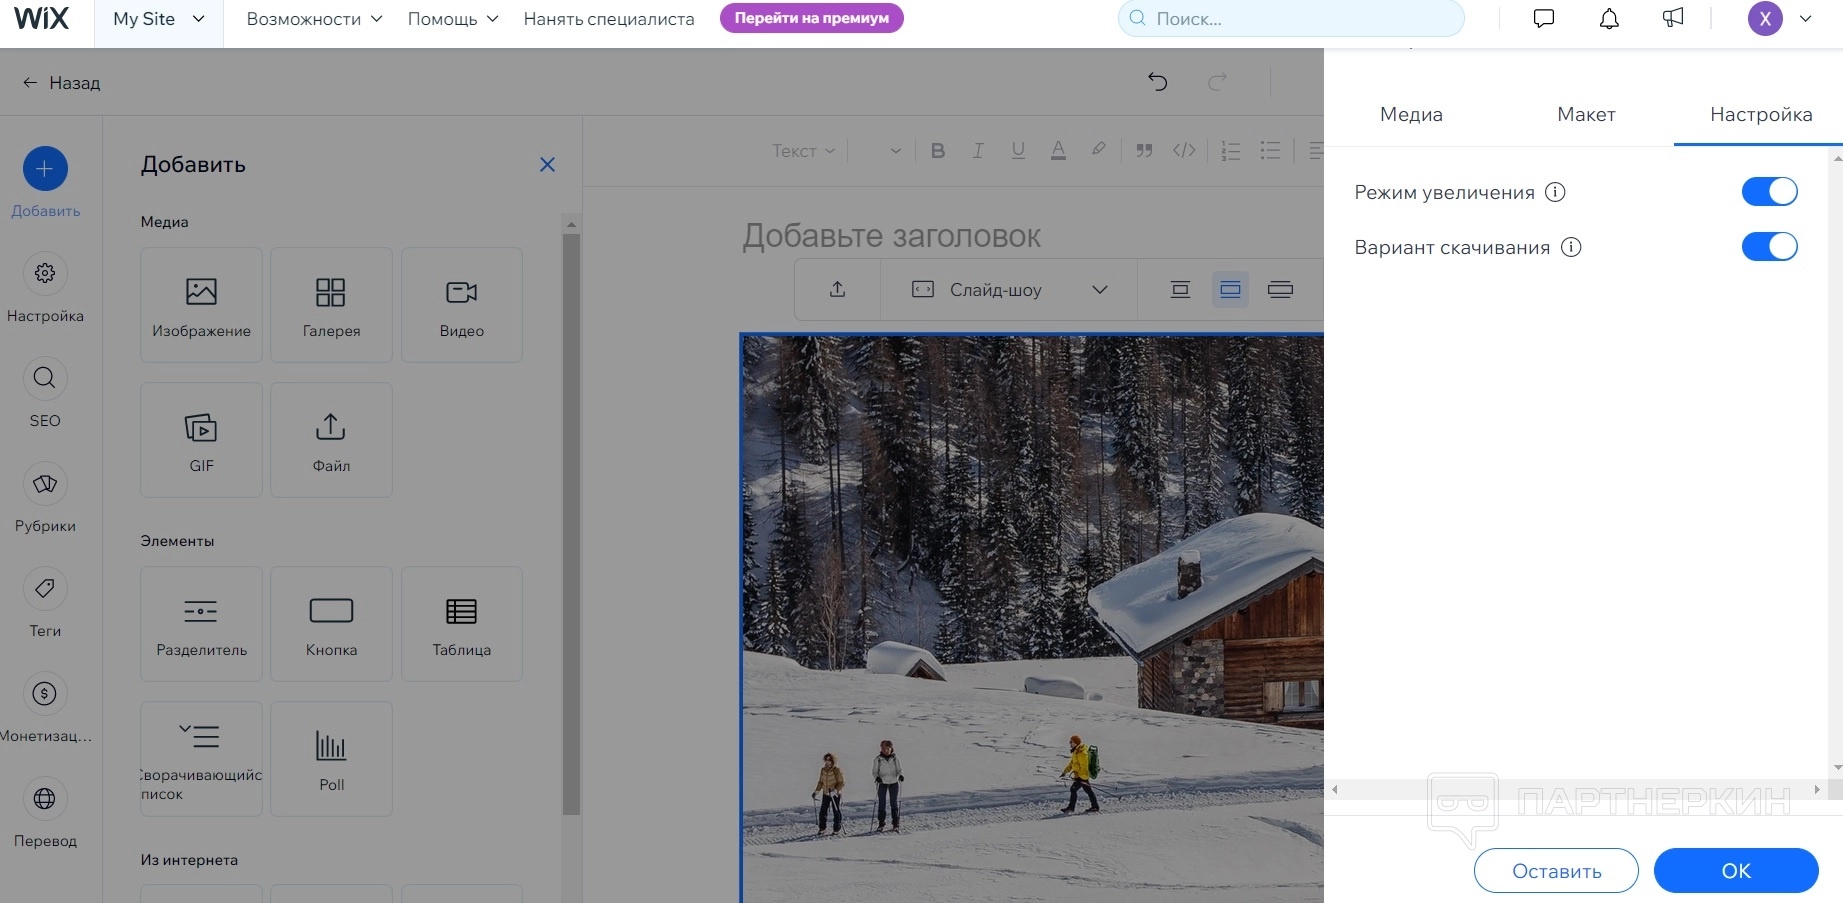
Task: Click the Изображение media tile
Action: tap(201, 305)
